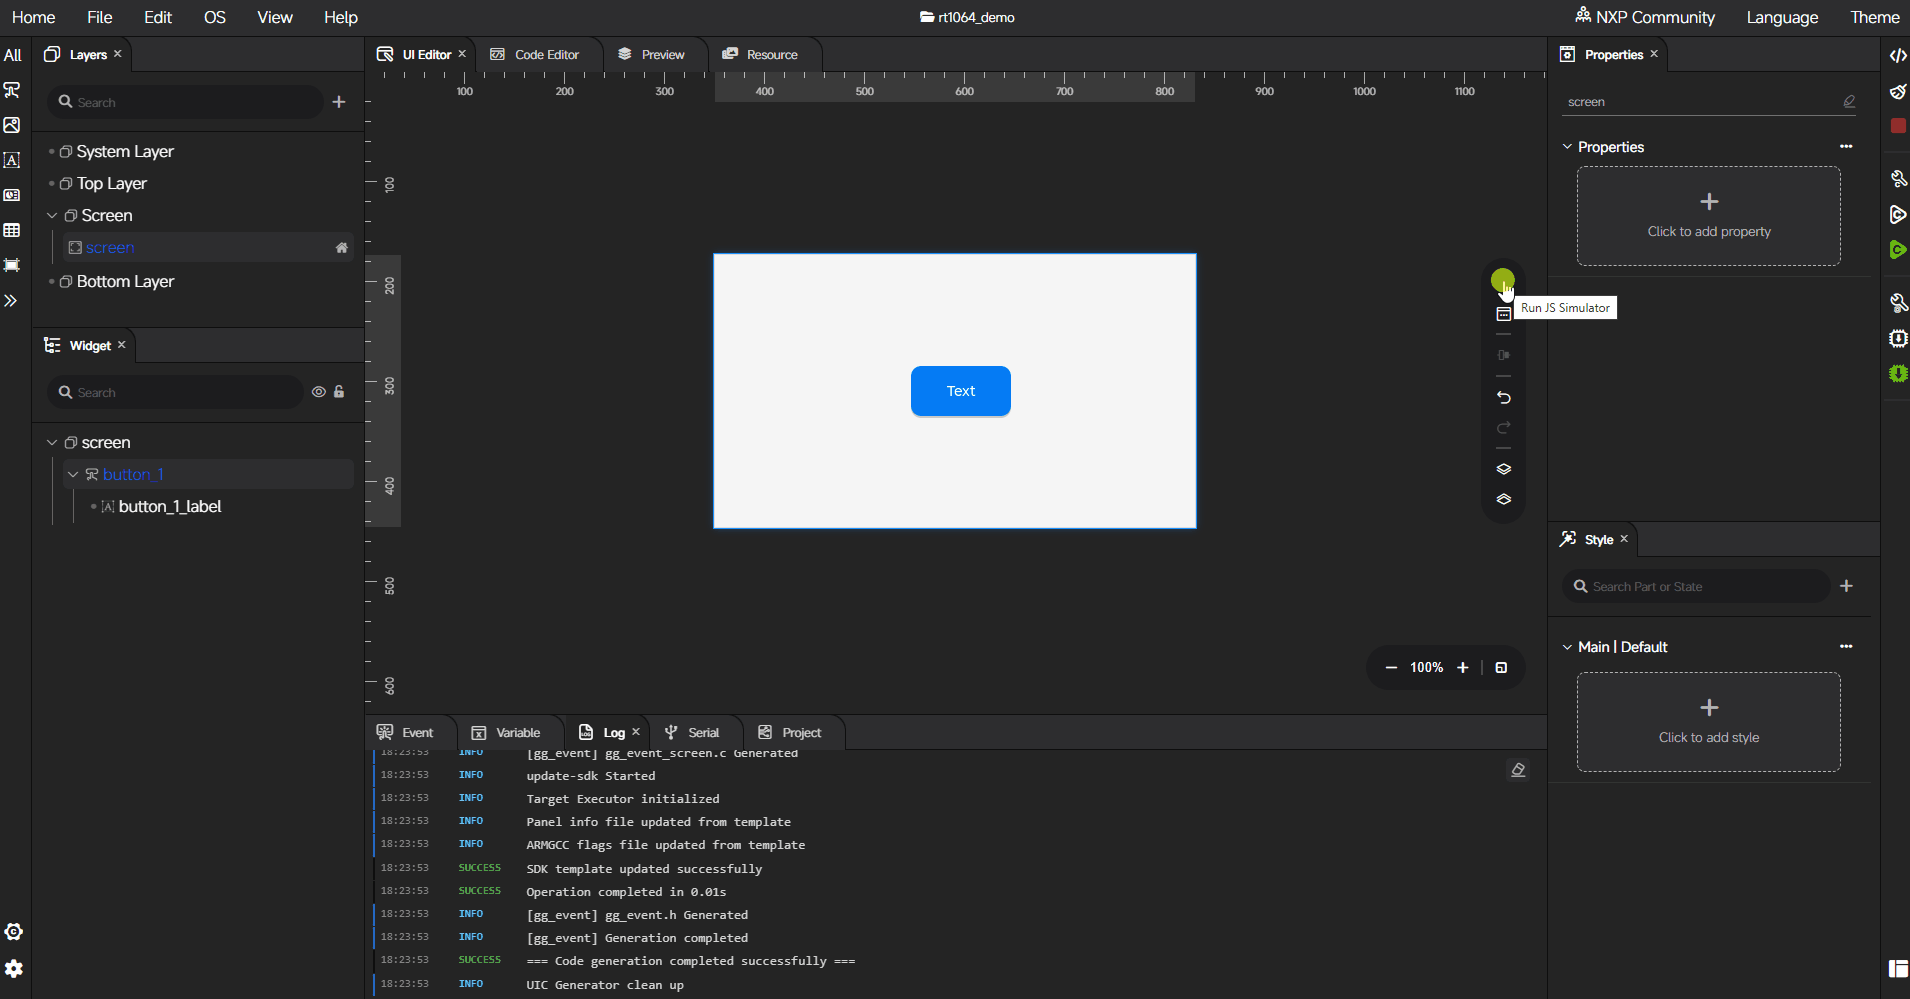Toggle the widget lock icon

(339, 392)
